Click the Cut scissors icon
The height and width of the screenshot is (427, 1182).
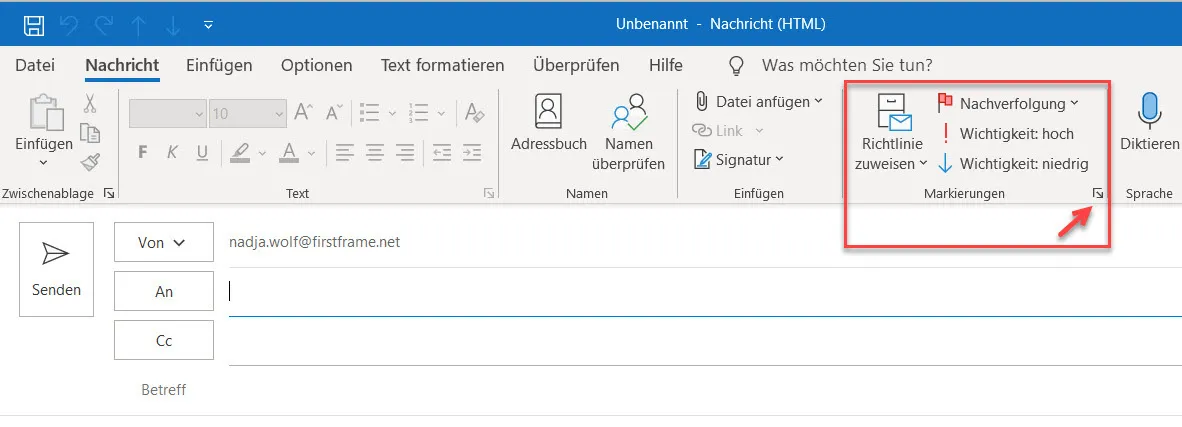point(90,103)
